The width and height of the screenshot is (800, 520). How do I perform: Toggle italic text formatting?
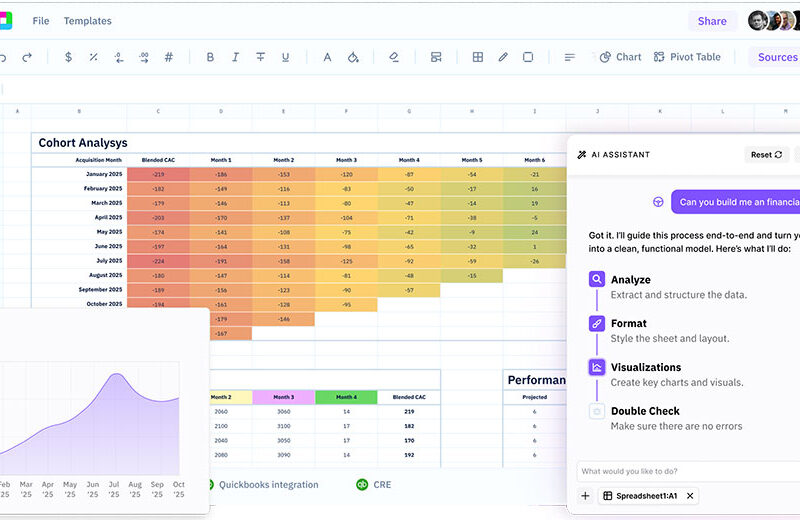coord(235,57)
